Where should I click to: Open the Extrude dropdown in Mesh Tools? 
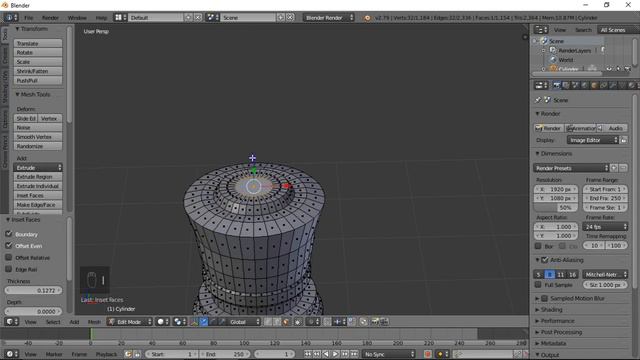(x=38, y=168)
